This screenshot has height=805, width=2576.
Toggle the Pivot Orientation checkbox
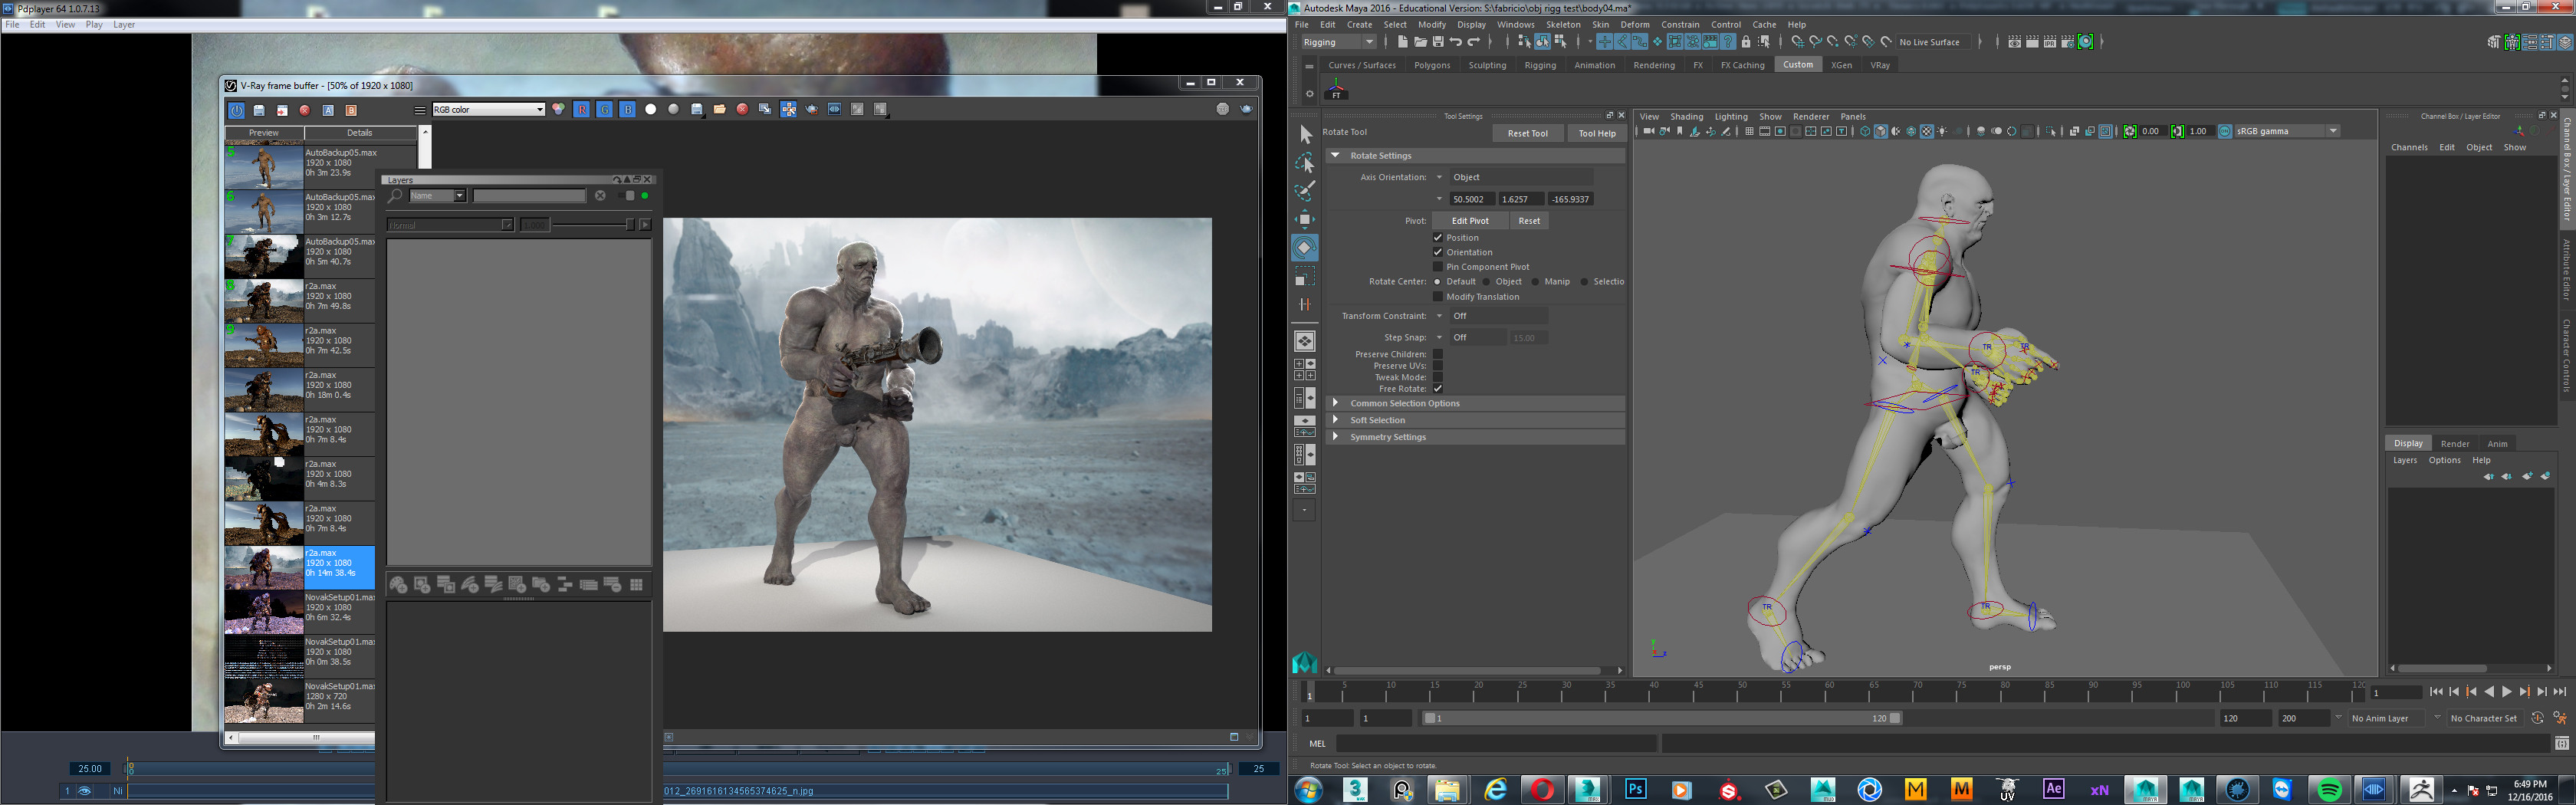(x=1438, y=252)
